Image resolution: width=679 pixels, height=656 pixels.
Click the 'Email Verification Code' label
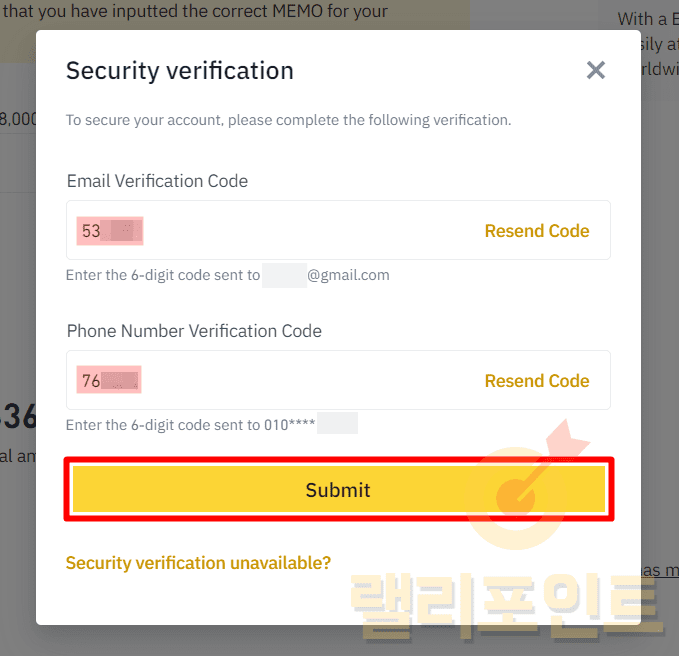[157, 181]
